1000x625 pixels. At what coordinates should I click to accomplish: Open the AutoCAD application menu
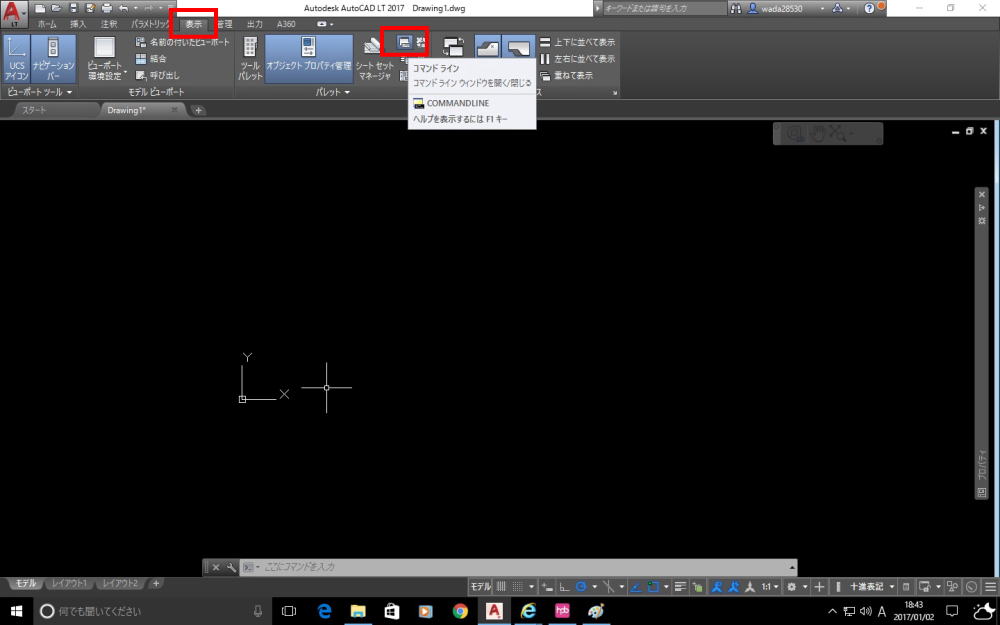click(13, 14)
